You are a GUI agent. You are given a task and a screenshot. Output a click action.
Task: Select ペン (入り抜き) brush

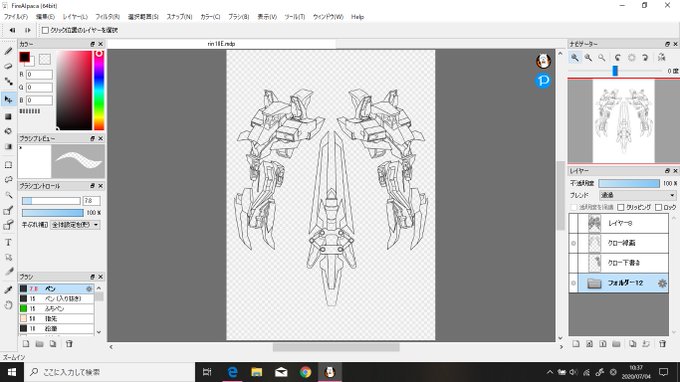pos(56,299)
